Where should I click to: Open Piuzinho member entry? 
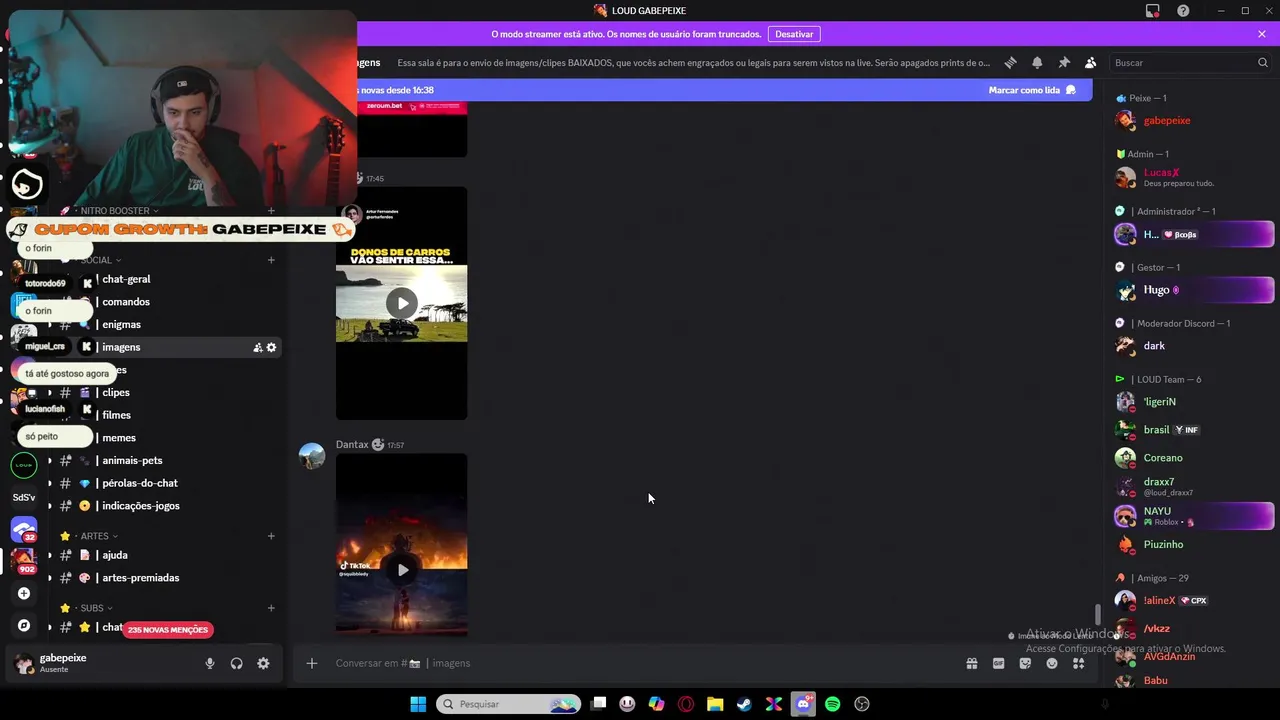pyautogui.click(x=1192, y=545)
